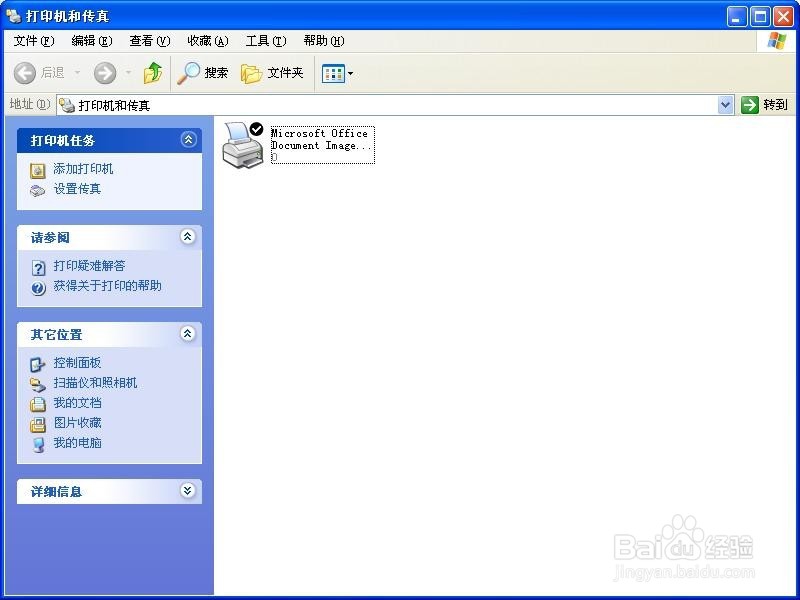Click the 文件夹 folders button label

[x=286, y=73]
